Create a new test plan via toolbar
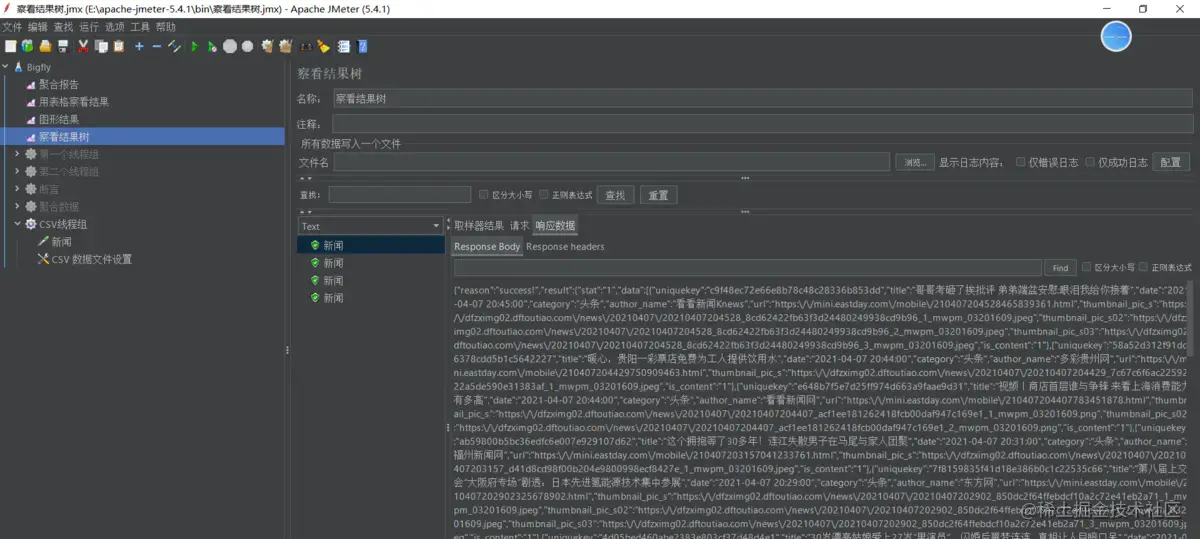 coord(10,46)
